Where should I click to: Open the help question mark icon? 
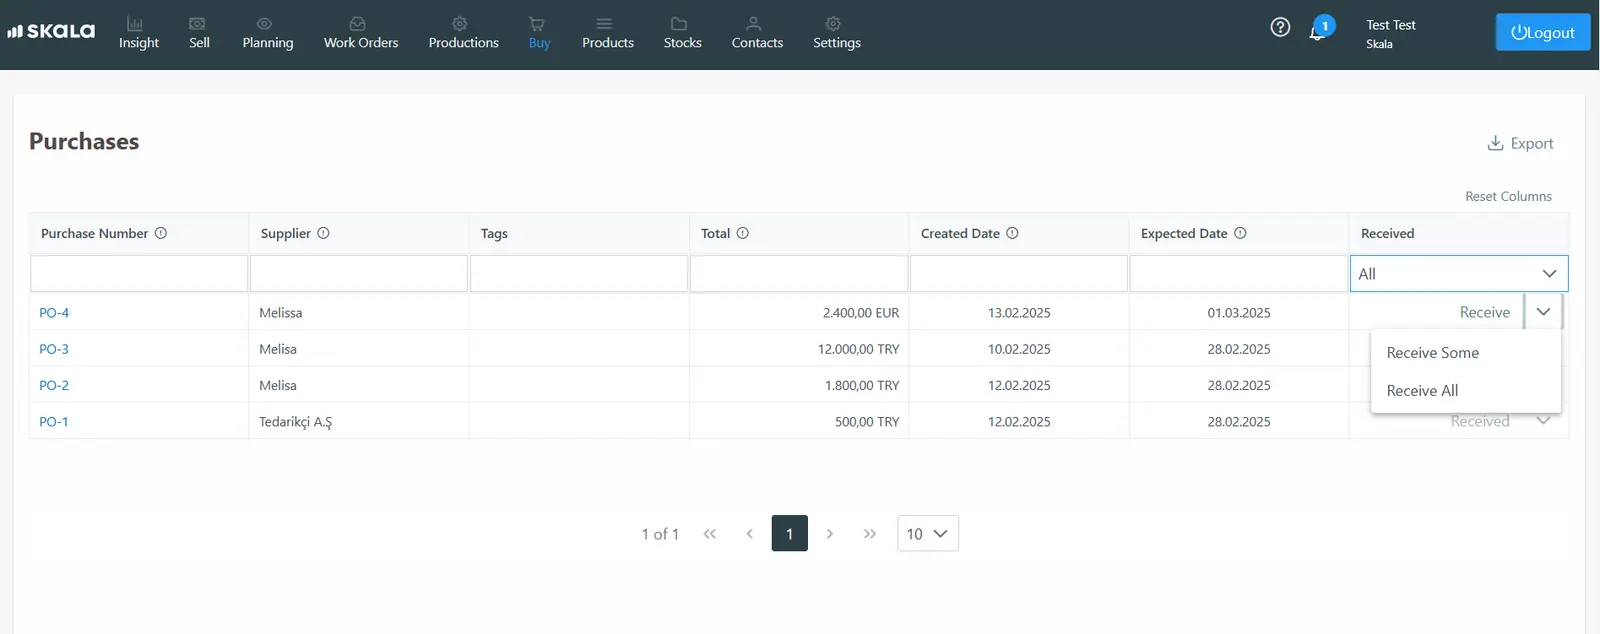tap(1280, 27)
